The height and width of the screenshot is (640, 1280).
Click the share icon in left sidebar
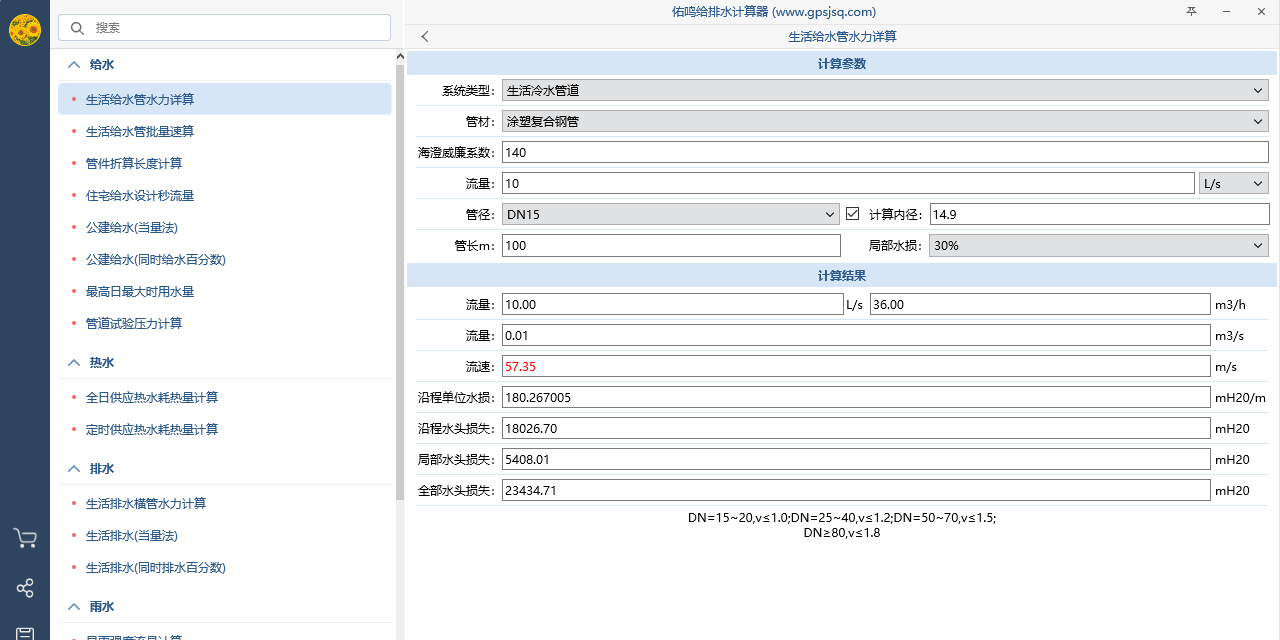tap(25, 588)
